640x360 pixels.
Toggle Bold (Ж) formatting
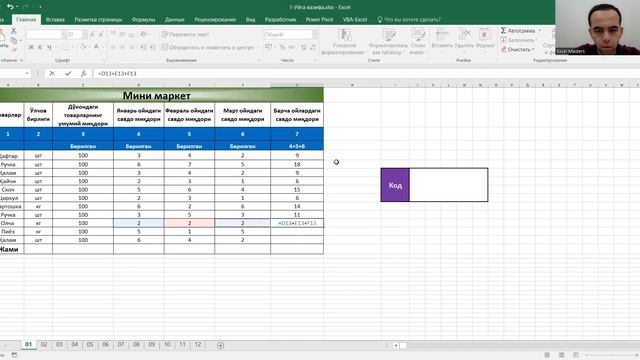[x=31, y=47]
